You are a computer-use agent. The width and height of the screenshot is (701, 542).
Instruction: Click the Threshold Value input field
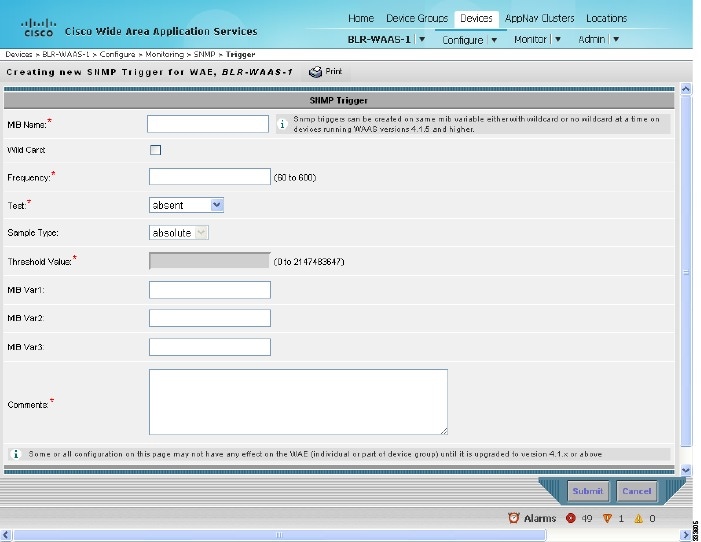pos(210,261)
